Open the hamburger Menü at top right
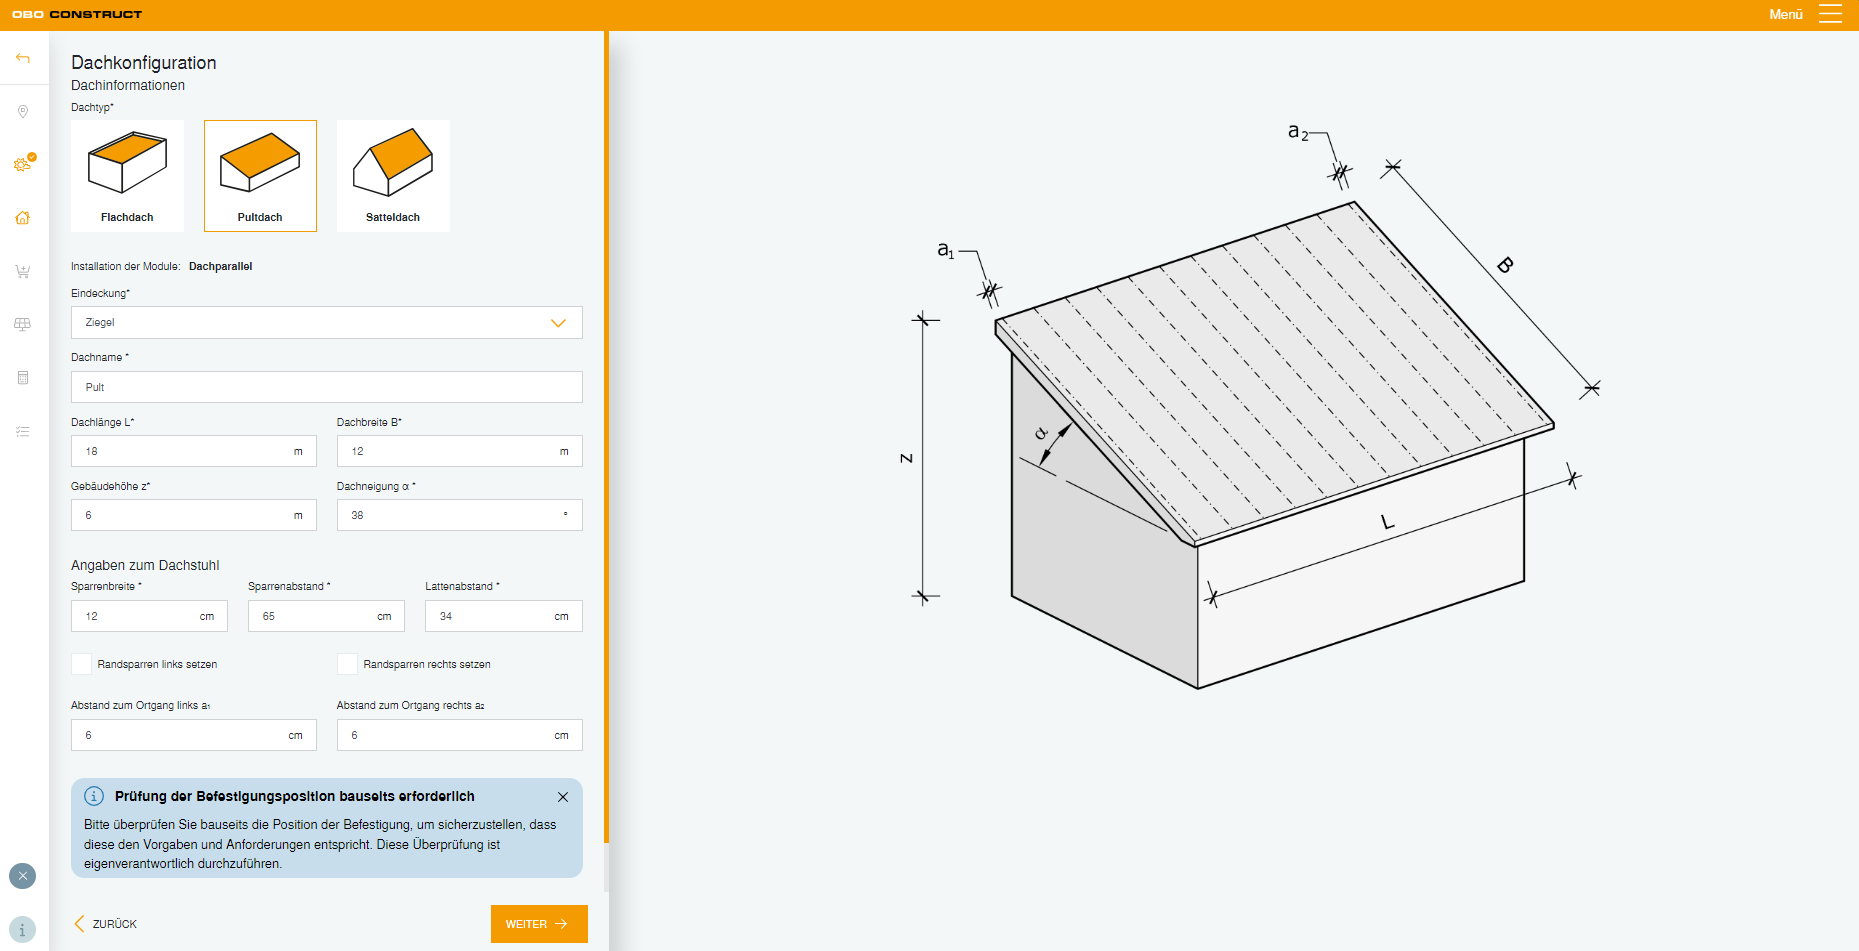 tap(1829, 14)
